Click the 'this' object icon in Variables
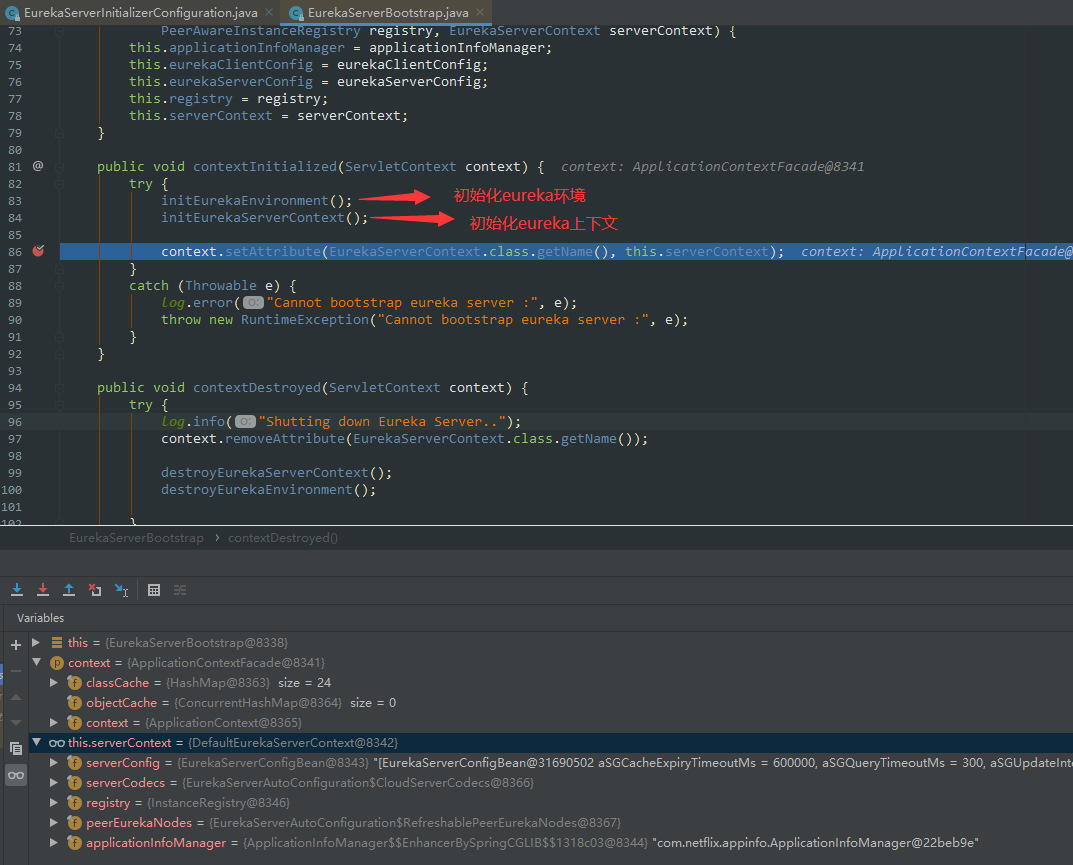1073x865 pixels. pyautogui.click(x=57, y=643)
